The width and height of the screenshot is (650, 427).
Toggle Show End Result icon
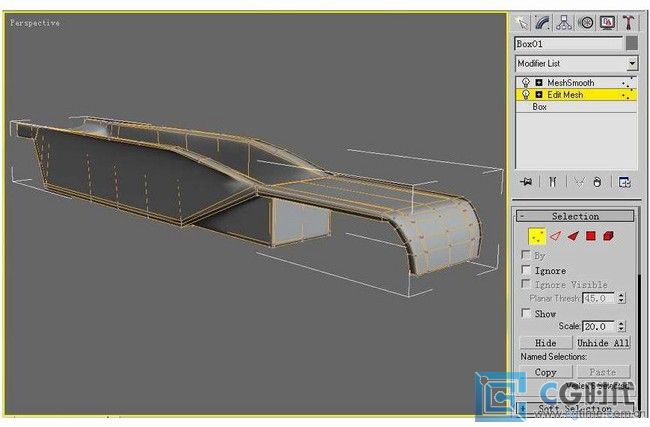click(x=552, y=182)
